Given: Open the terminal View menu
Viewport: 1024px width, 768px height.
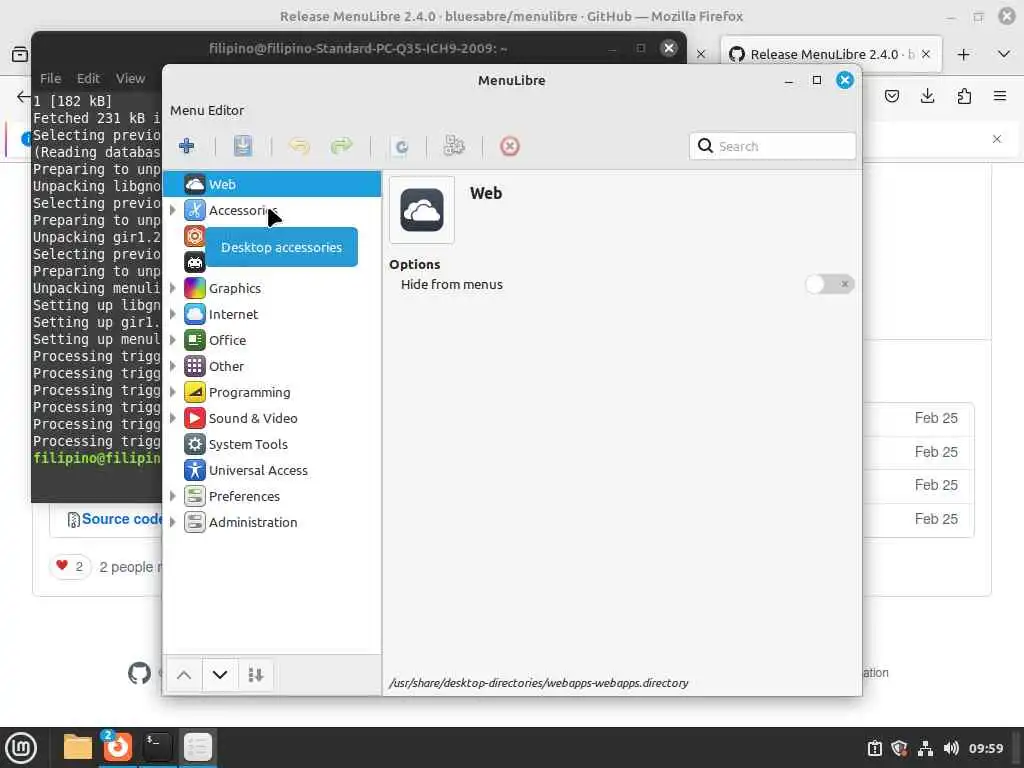Looking at the screenshot, I should [131, 78].
